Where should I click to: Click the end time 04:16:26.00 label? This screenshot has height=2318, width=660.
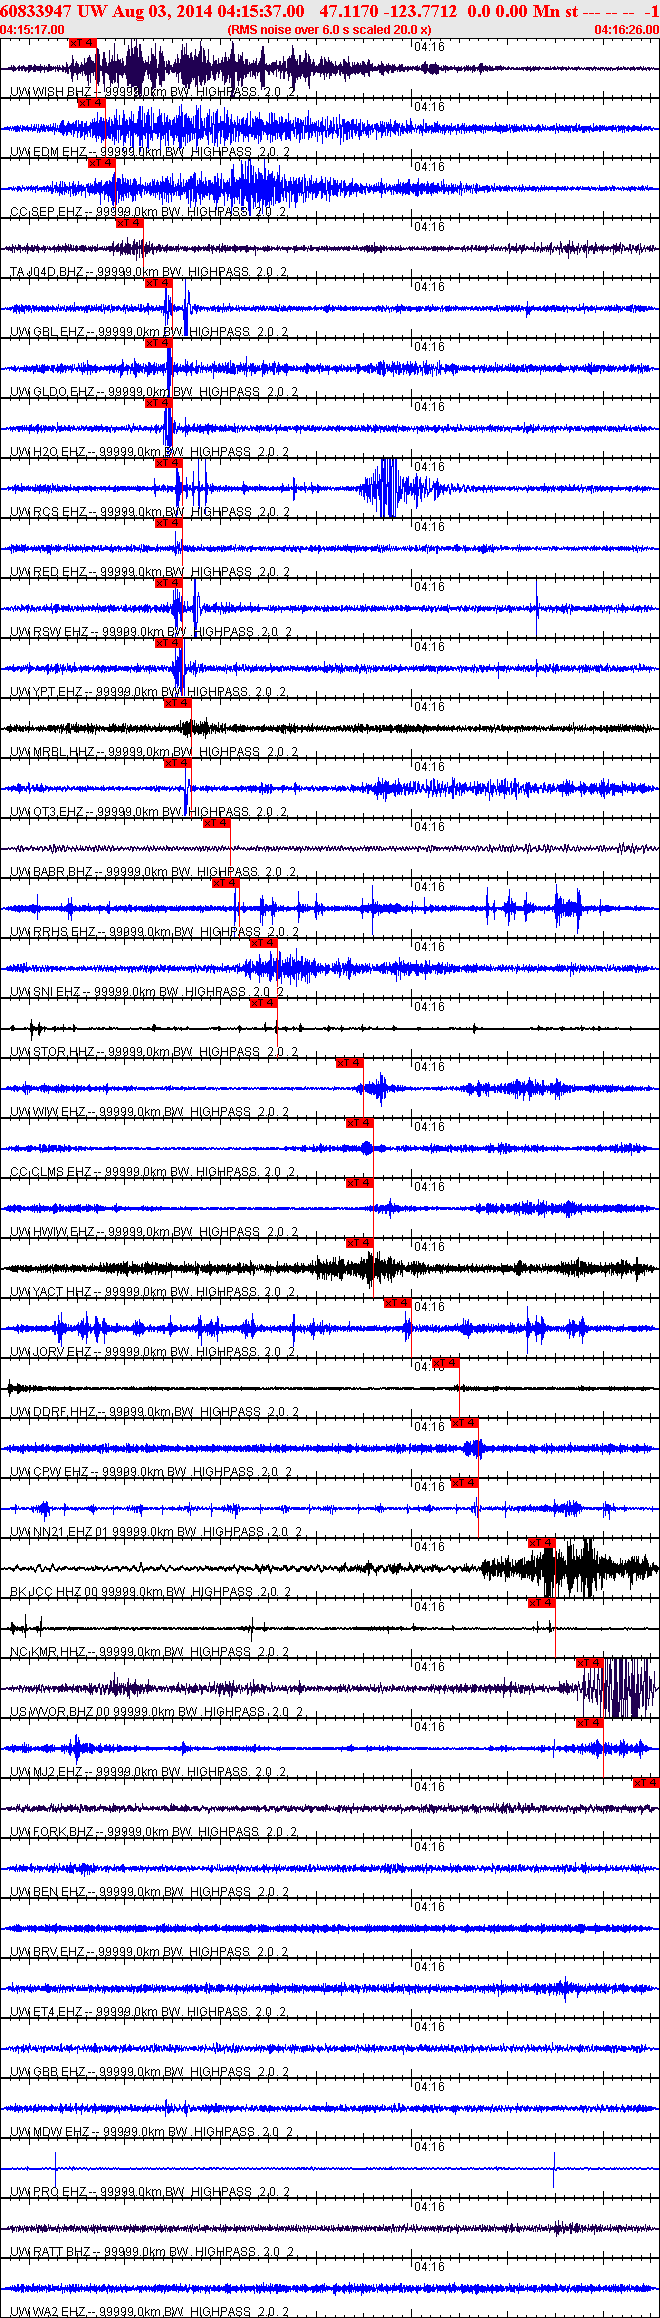click(627, 30)
